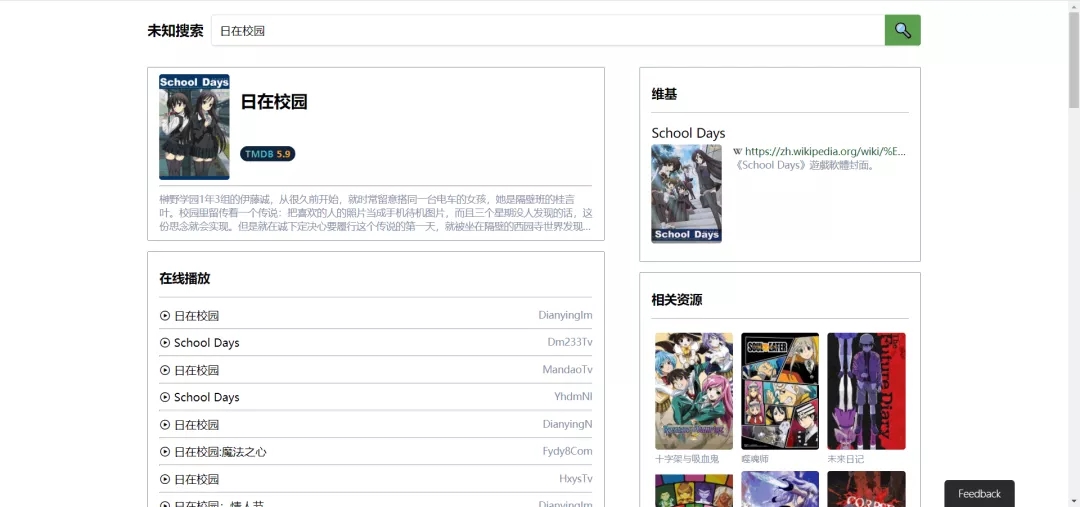Click the synopsis text starting with 榊野学园
The width and height of the screenshot is (1080, 507).
pos(375,213)
